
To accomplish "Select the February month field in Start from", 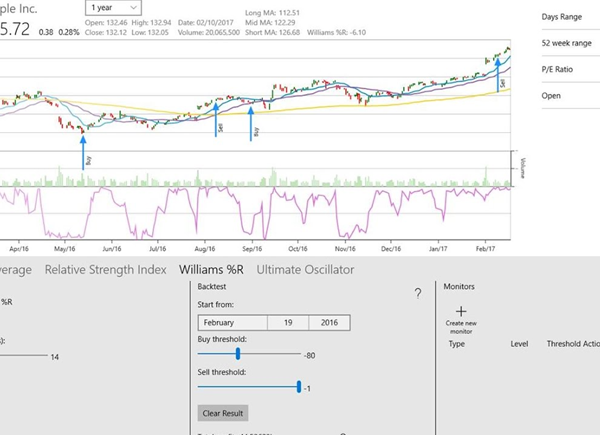I will (233, 323).
